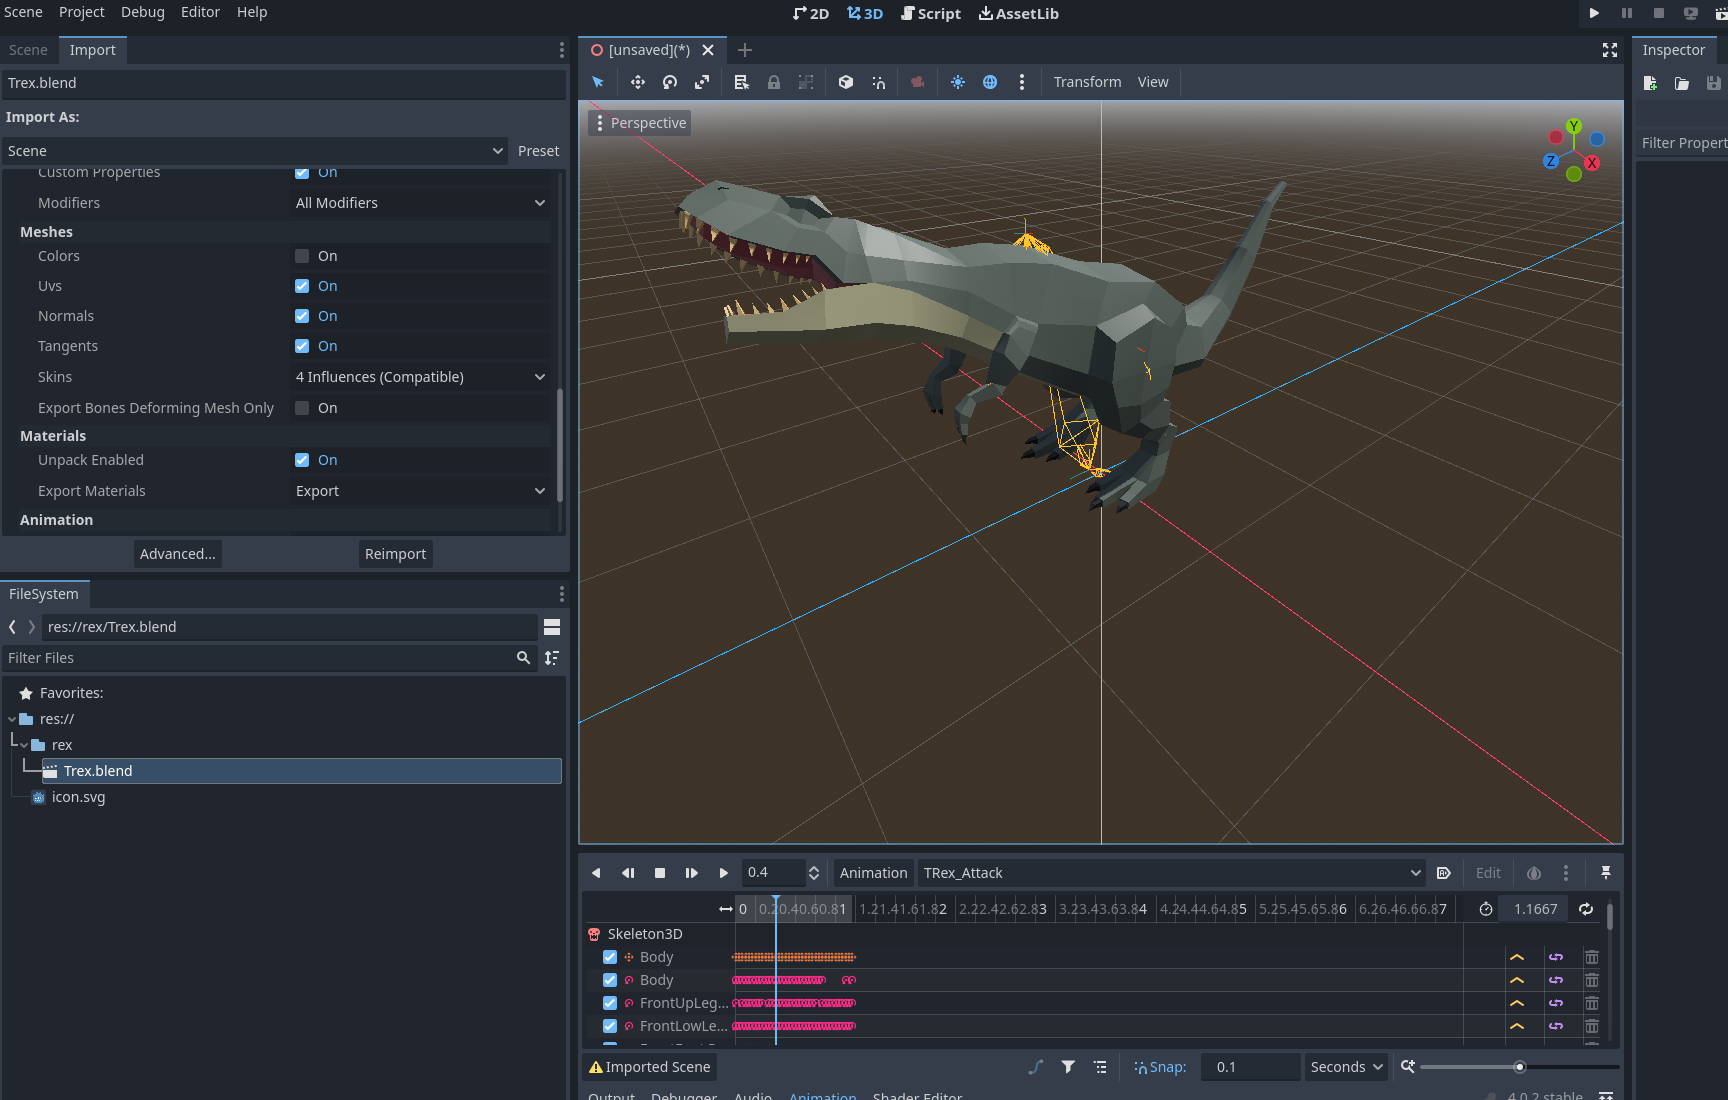1728x1100 pixels.
Task: Switch to the Scene dock tab
Action: (28, 50)
